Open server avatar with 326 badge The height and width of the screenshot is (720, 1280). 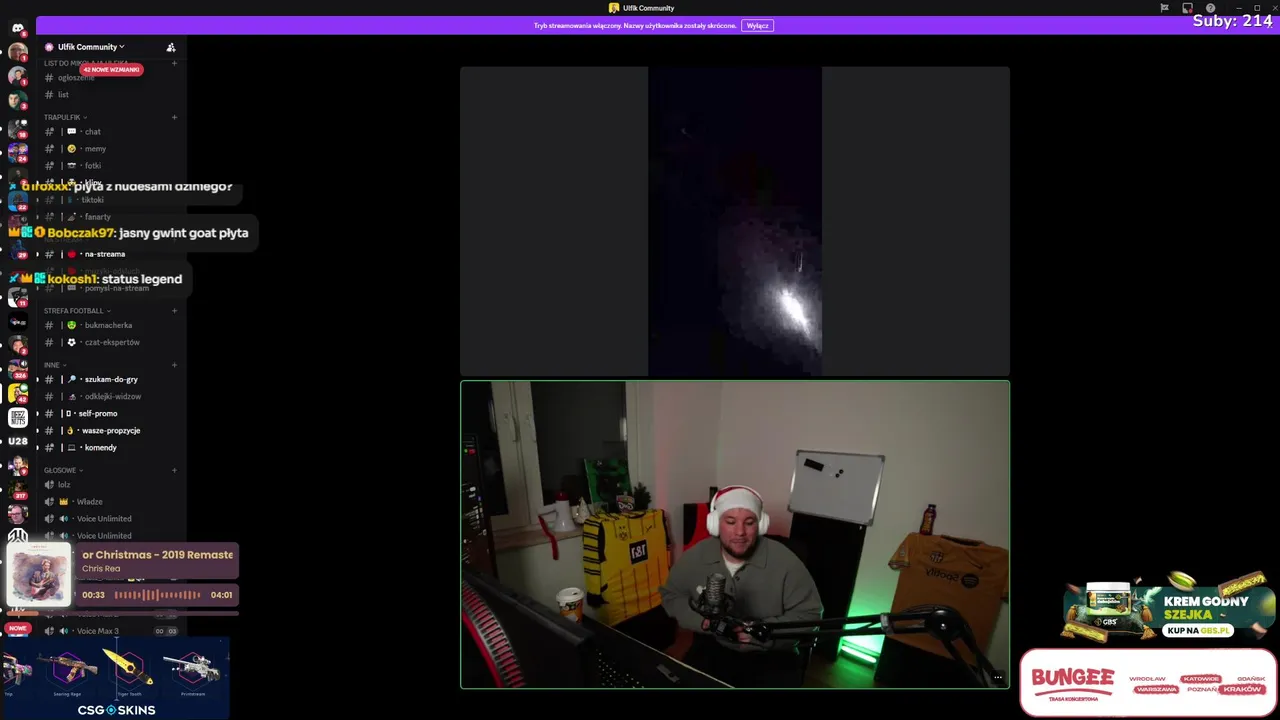[x=18, y=370]
